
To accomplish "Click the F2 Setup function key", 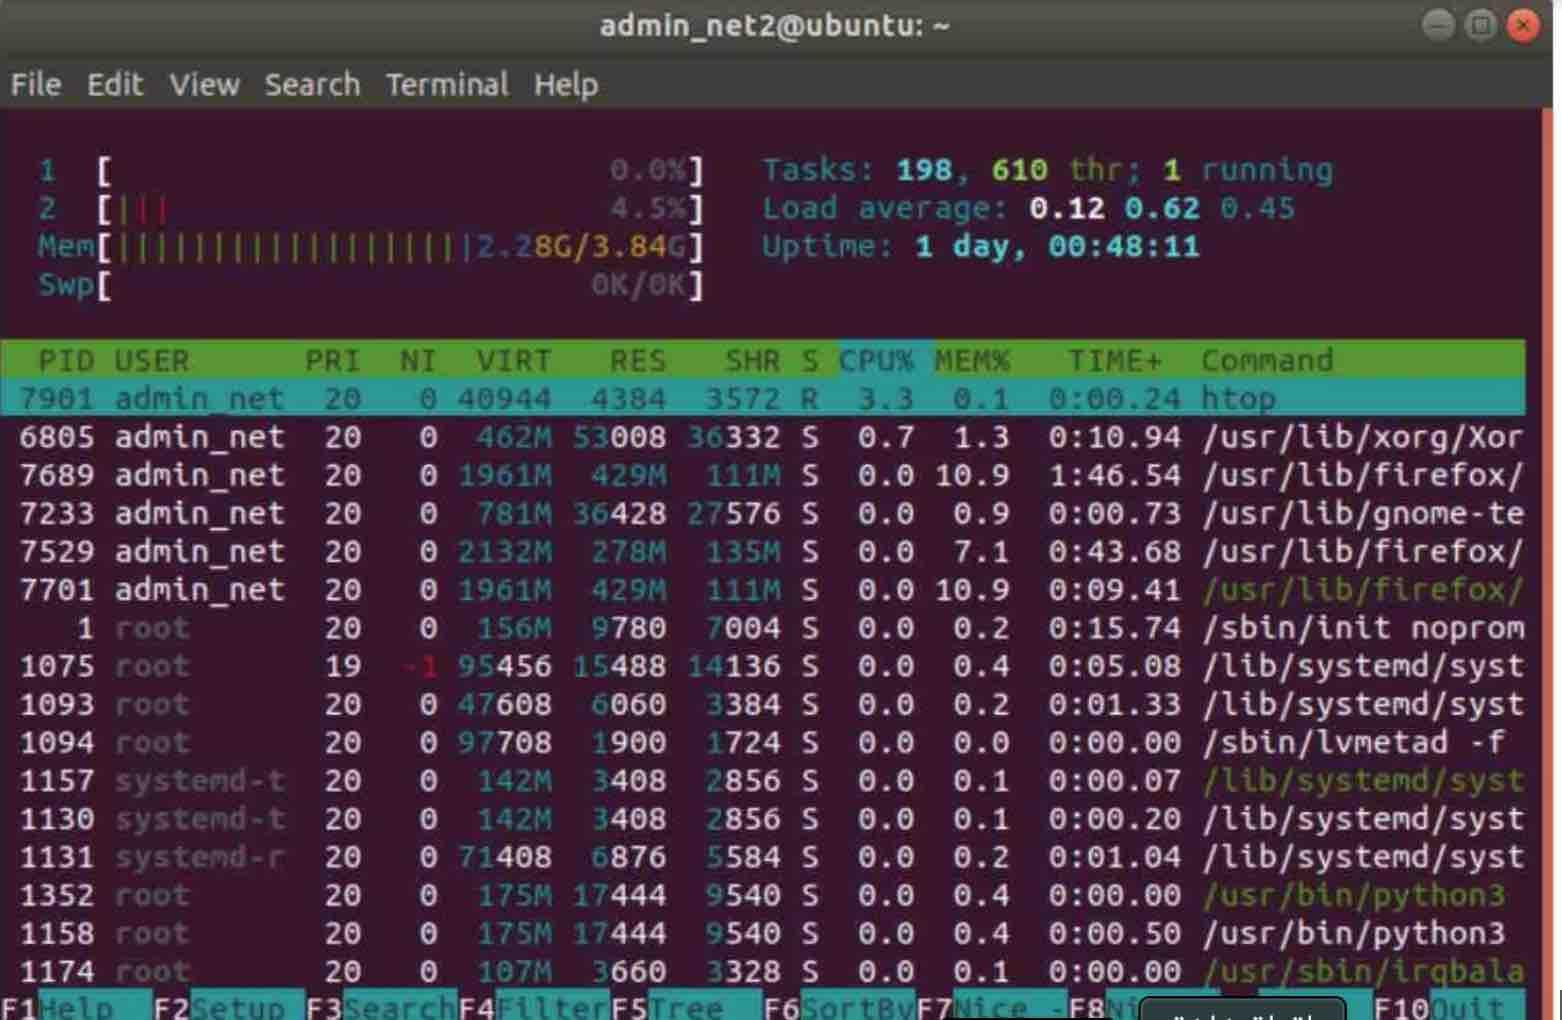I will (x=229, y=1006).
